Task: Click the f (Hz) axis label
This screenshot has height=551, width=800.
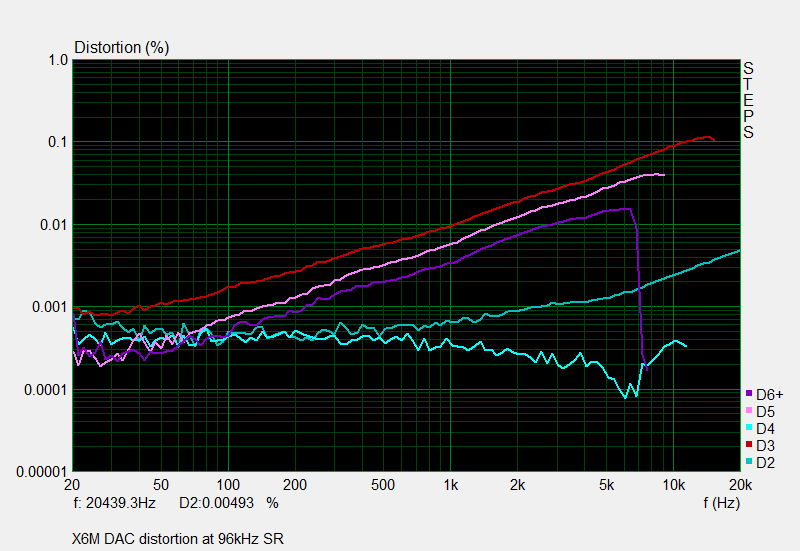Action: [721, 503]
